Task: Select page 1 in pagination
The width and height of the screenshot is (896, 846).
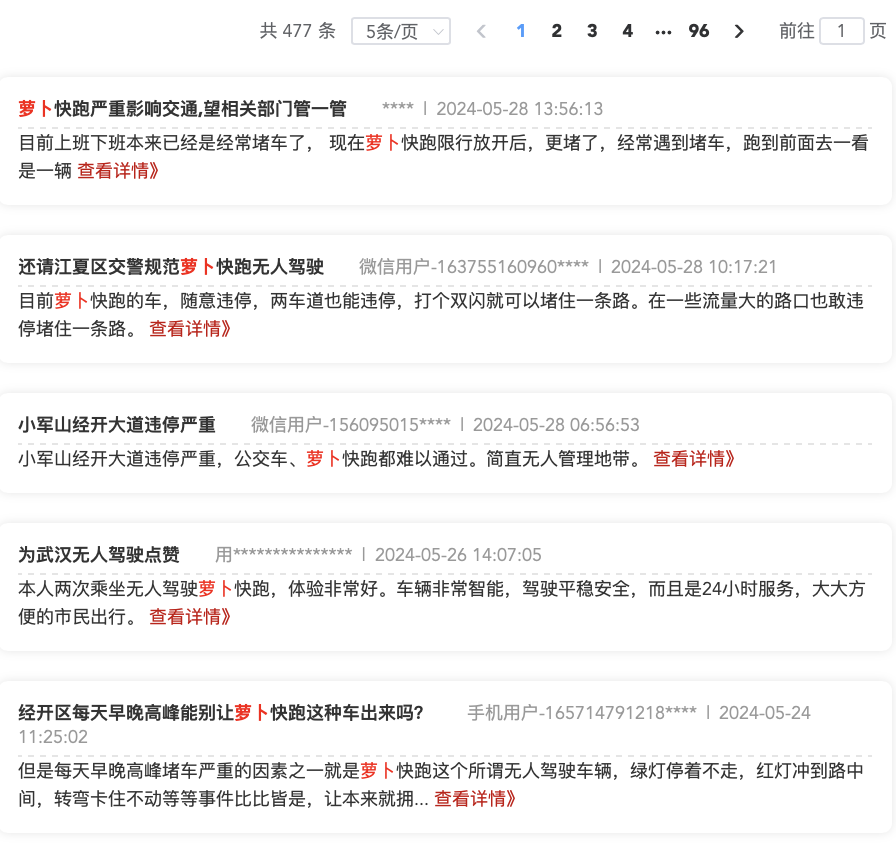Action: (x=521, y=31)
